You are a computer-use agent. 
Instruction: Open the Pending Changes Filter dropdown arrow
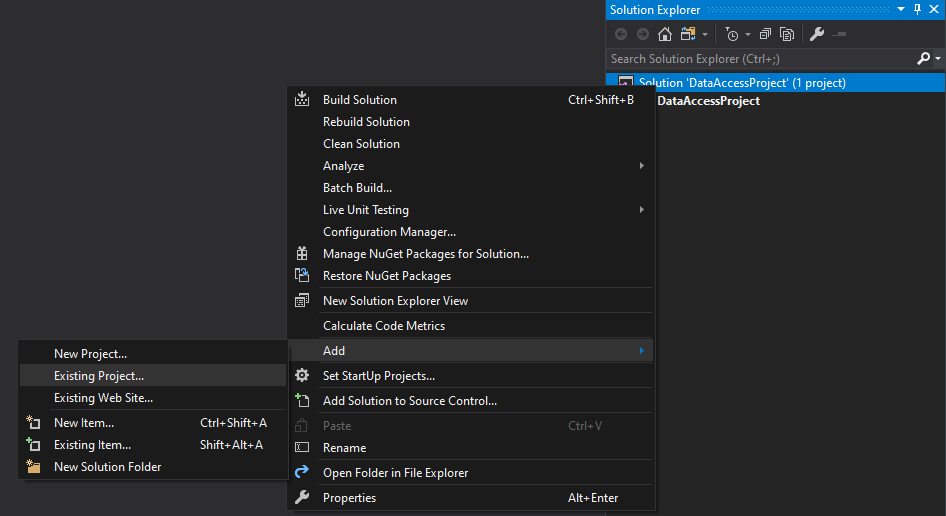[748, 35]
